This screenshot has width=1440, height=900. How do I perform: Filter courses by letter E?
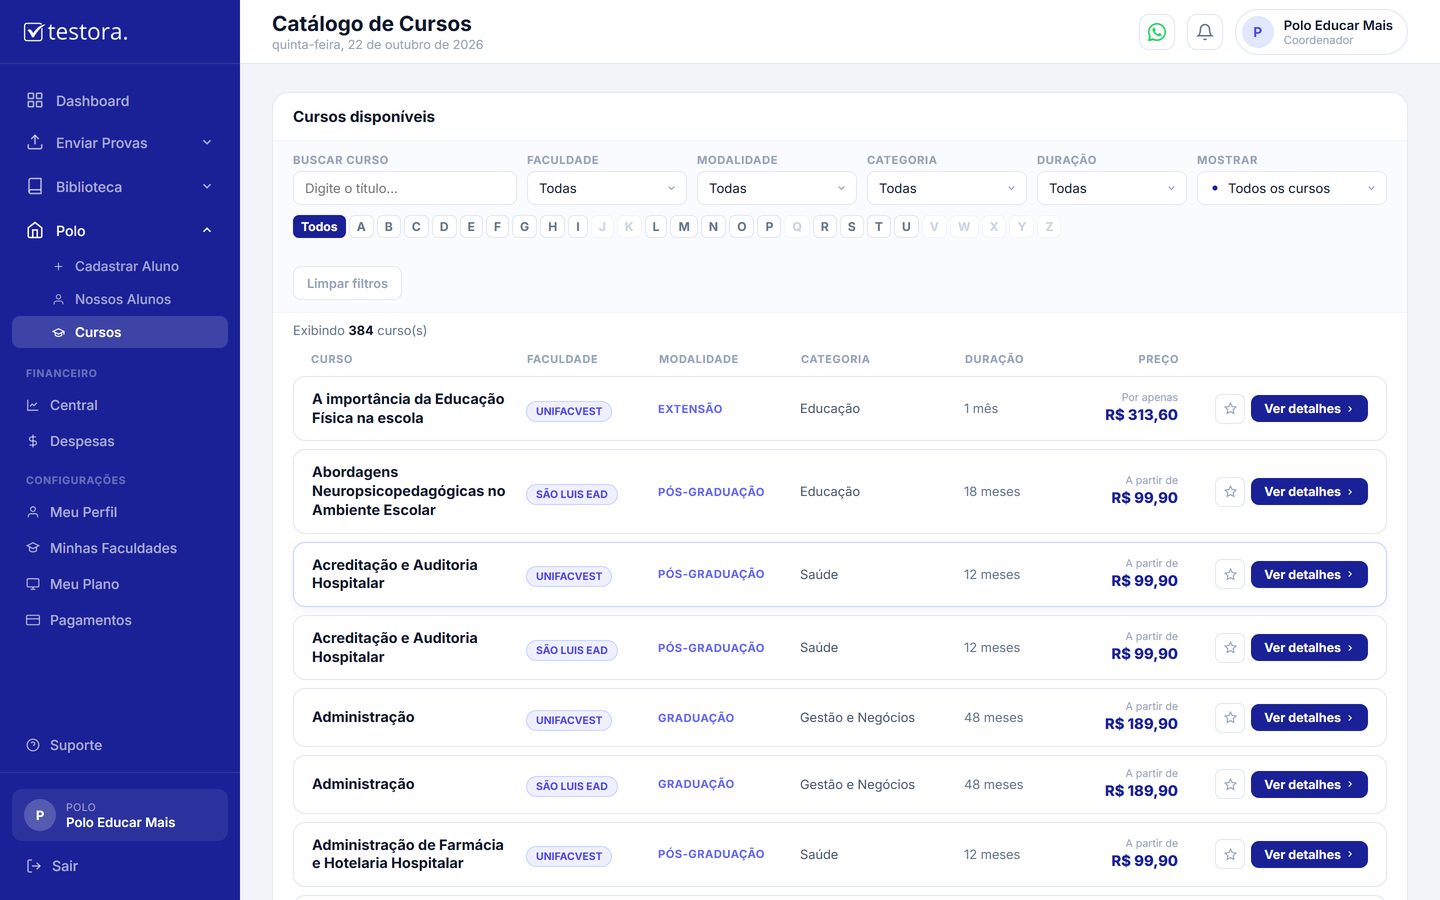point(471,227)
